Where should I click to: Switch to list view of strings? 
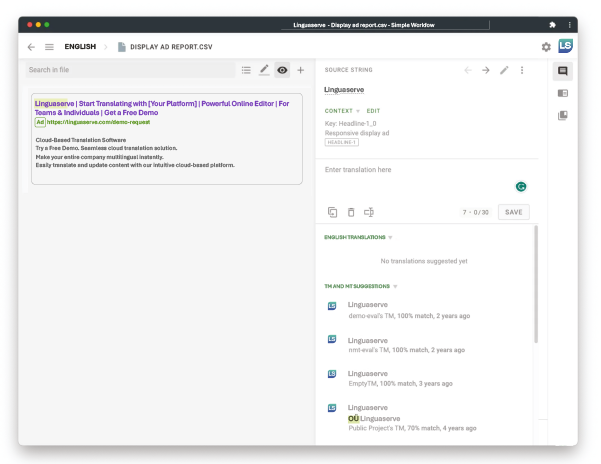pyautogui.click(x=246, y=70)
